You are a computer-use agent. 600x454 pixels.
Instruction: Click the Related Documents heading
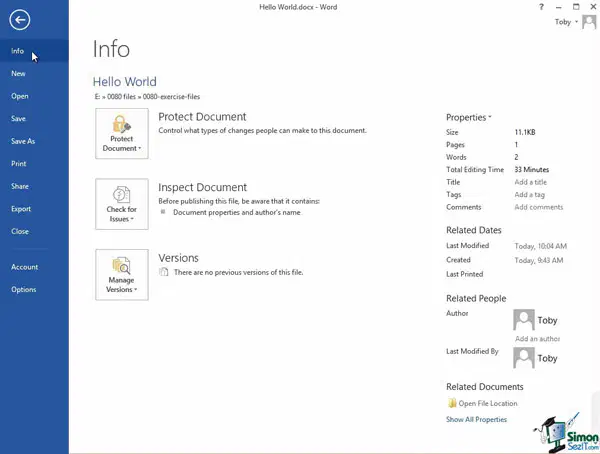click(x=485, y=387)
